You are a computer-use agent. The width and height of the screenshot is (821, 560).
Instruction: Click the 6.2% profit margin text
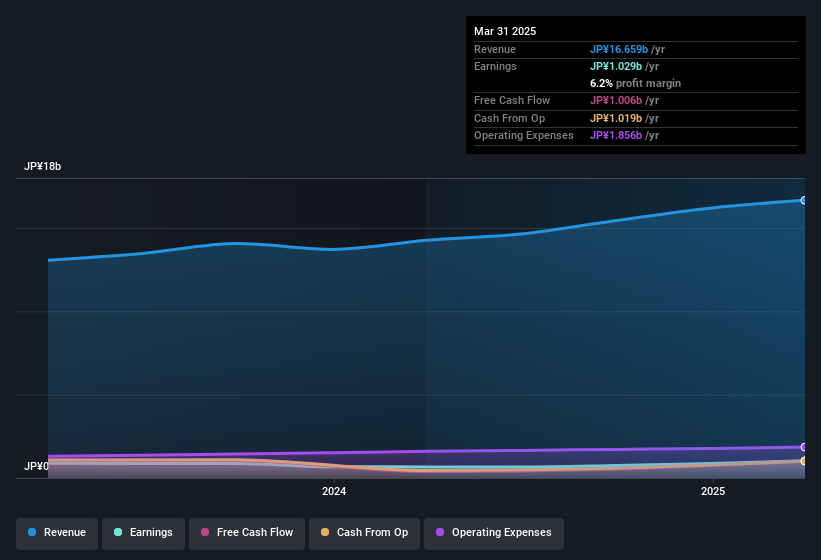[x=635, y=83]
